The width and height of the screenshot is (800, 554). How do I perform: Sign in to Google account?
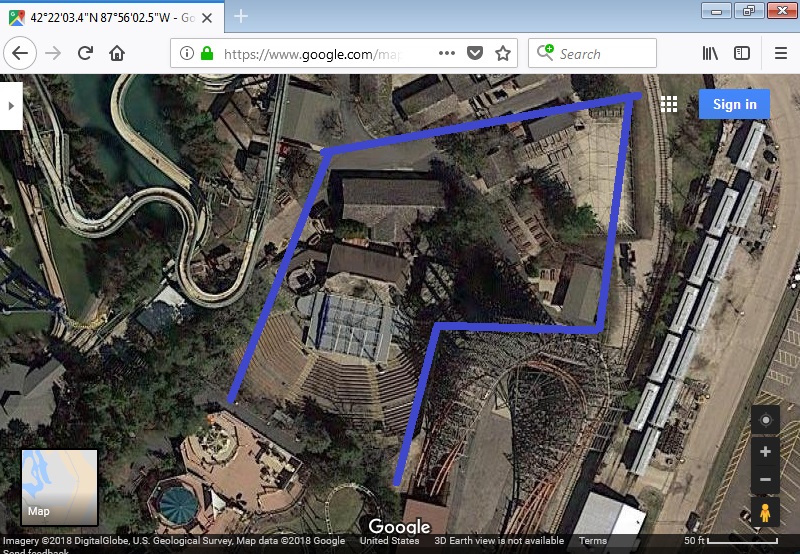tap(735, 104)
